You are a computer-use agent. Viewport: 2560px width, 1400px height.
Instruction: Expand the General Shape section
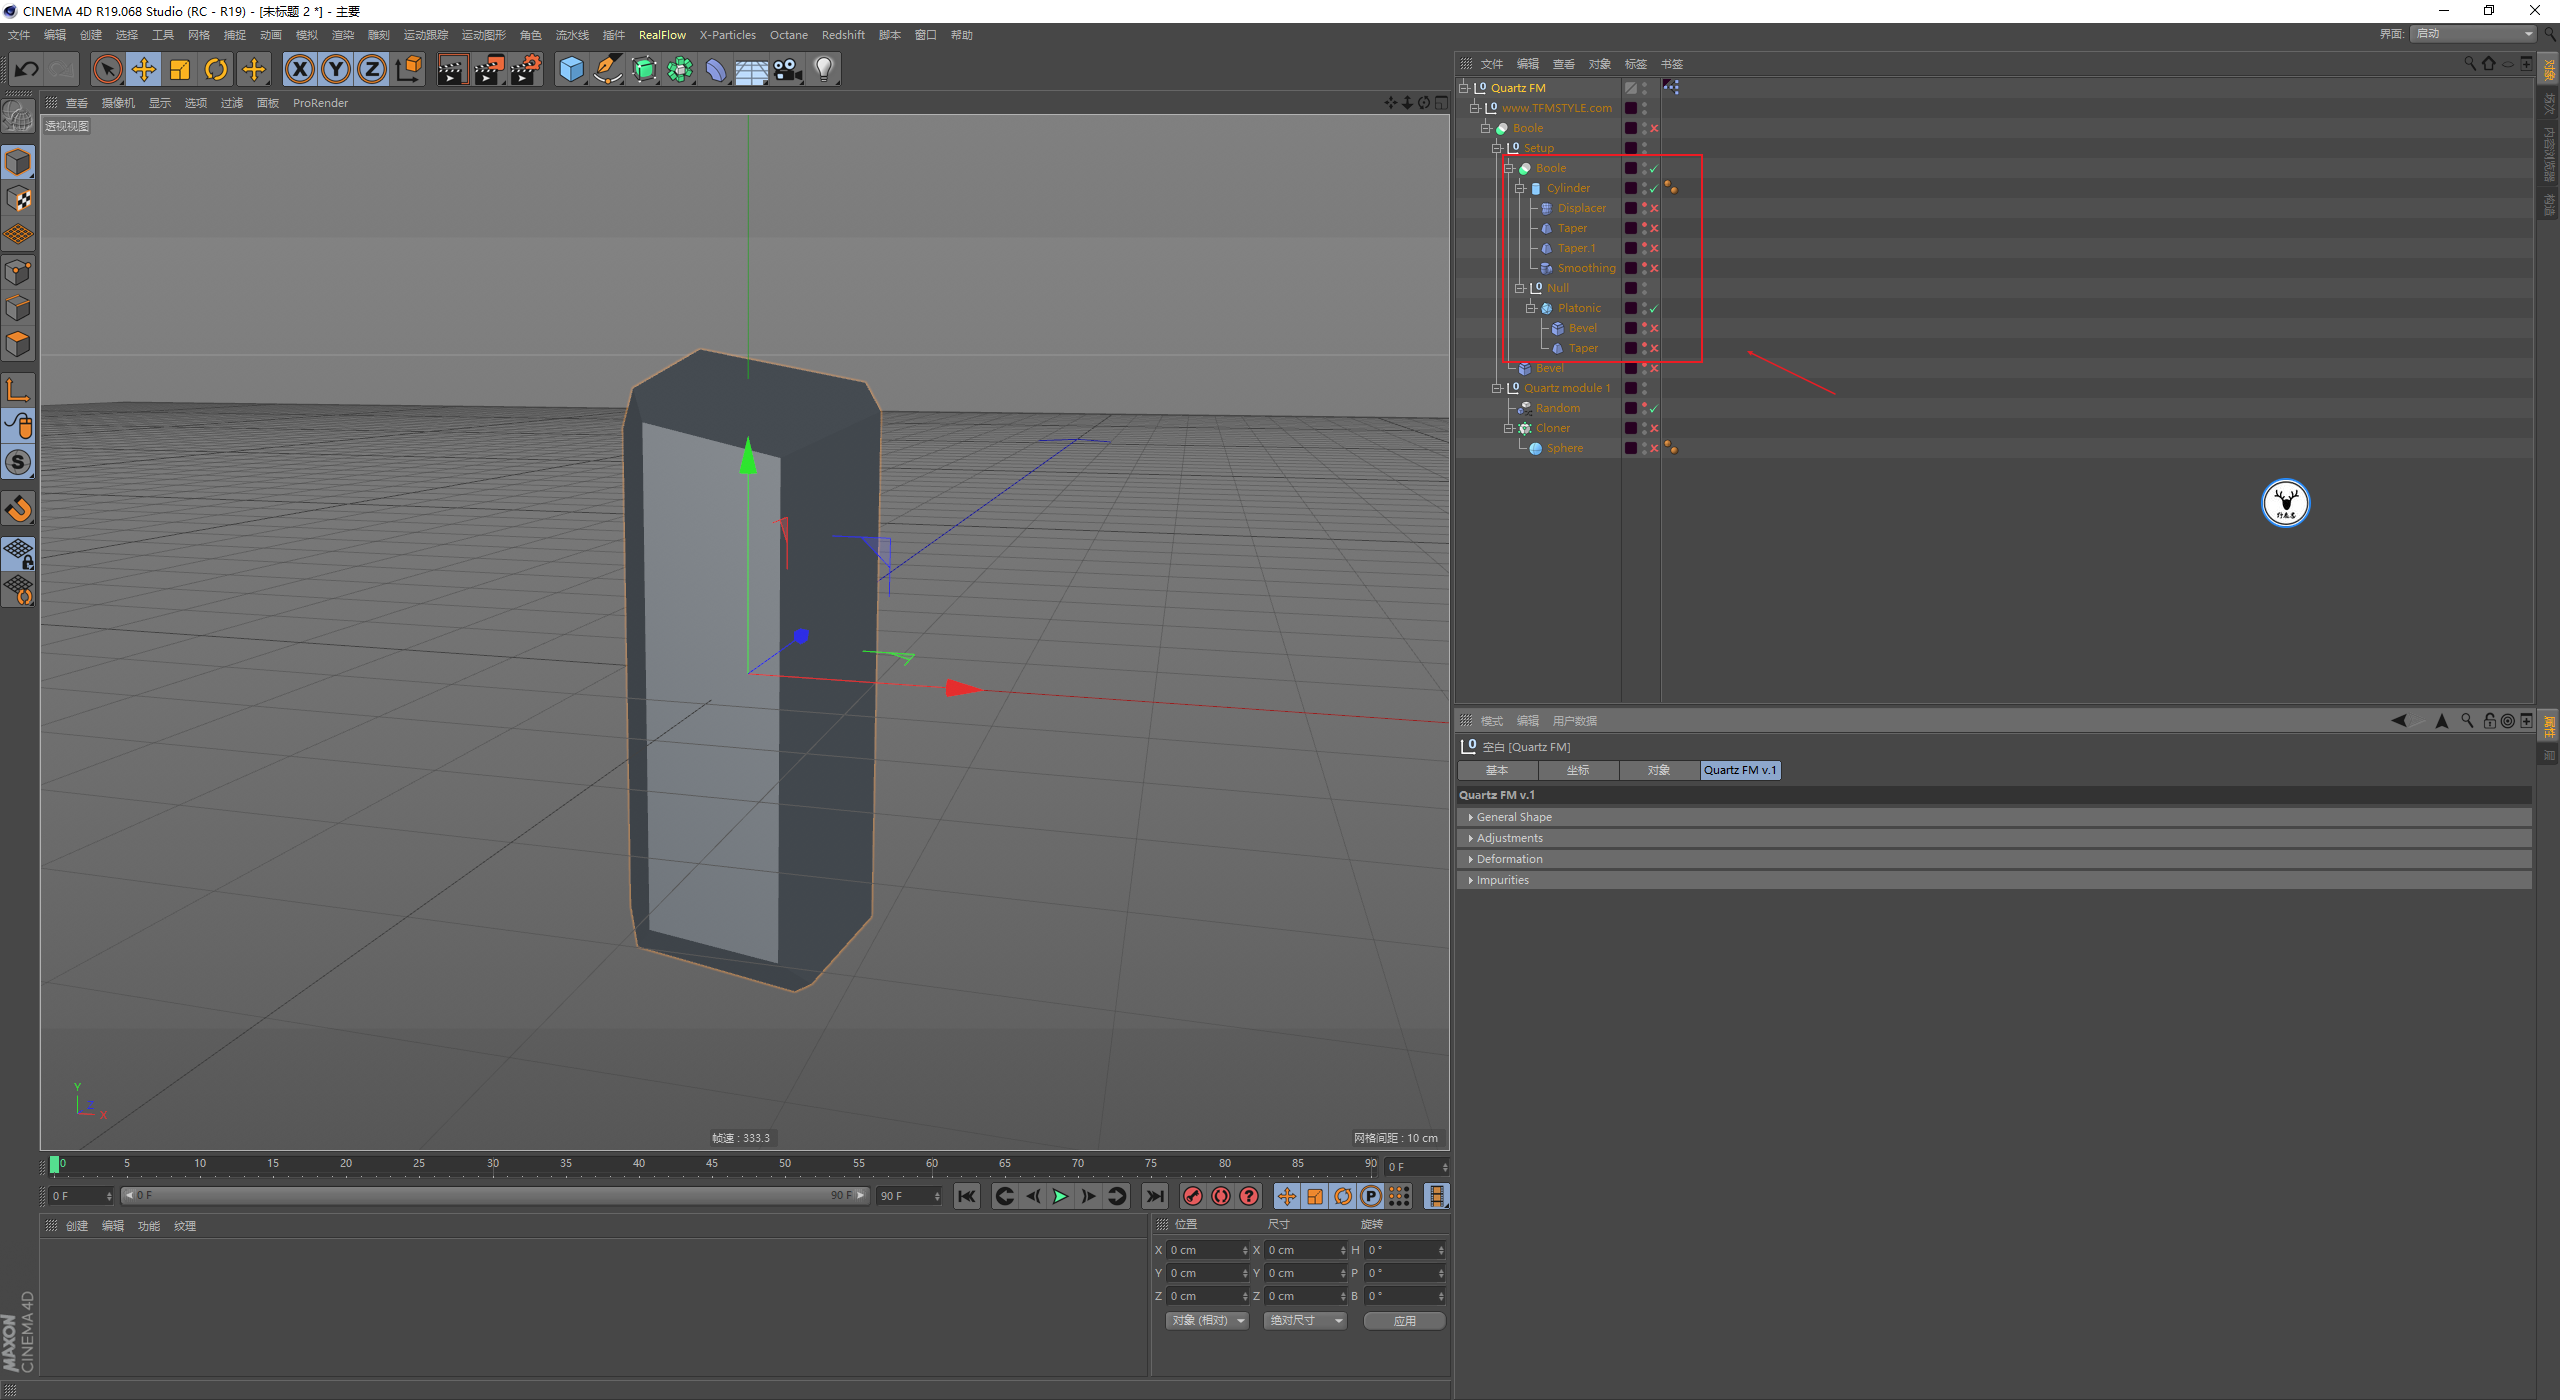(x=1513, y=817)
